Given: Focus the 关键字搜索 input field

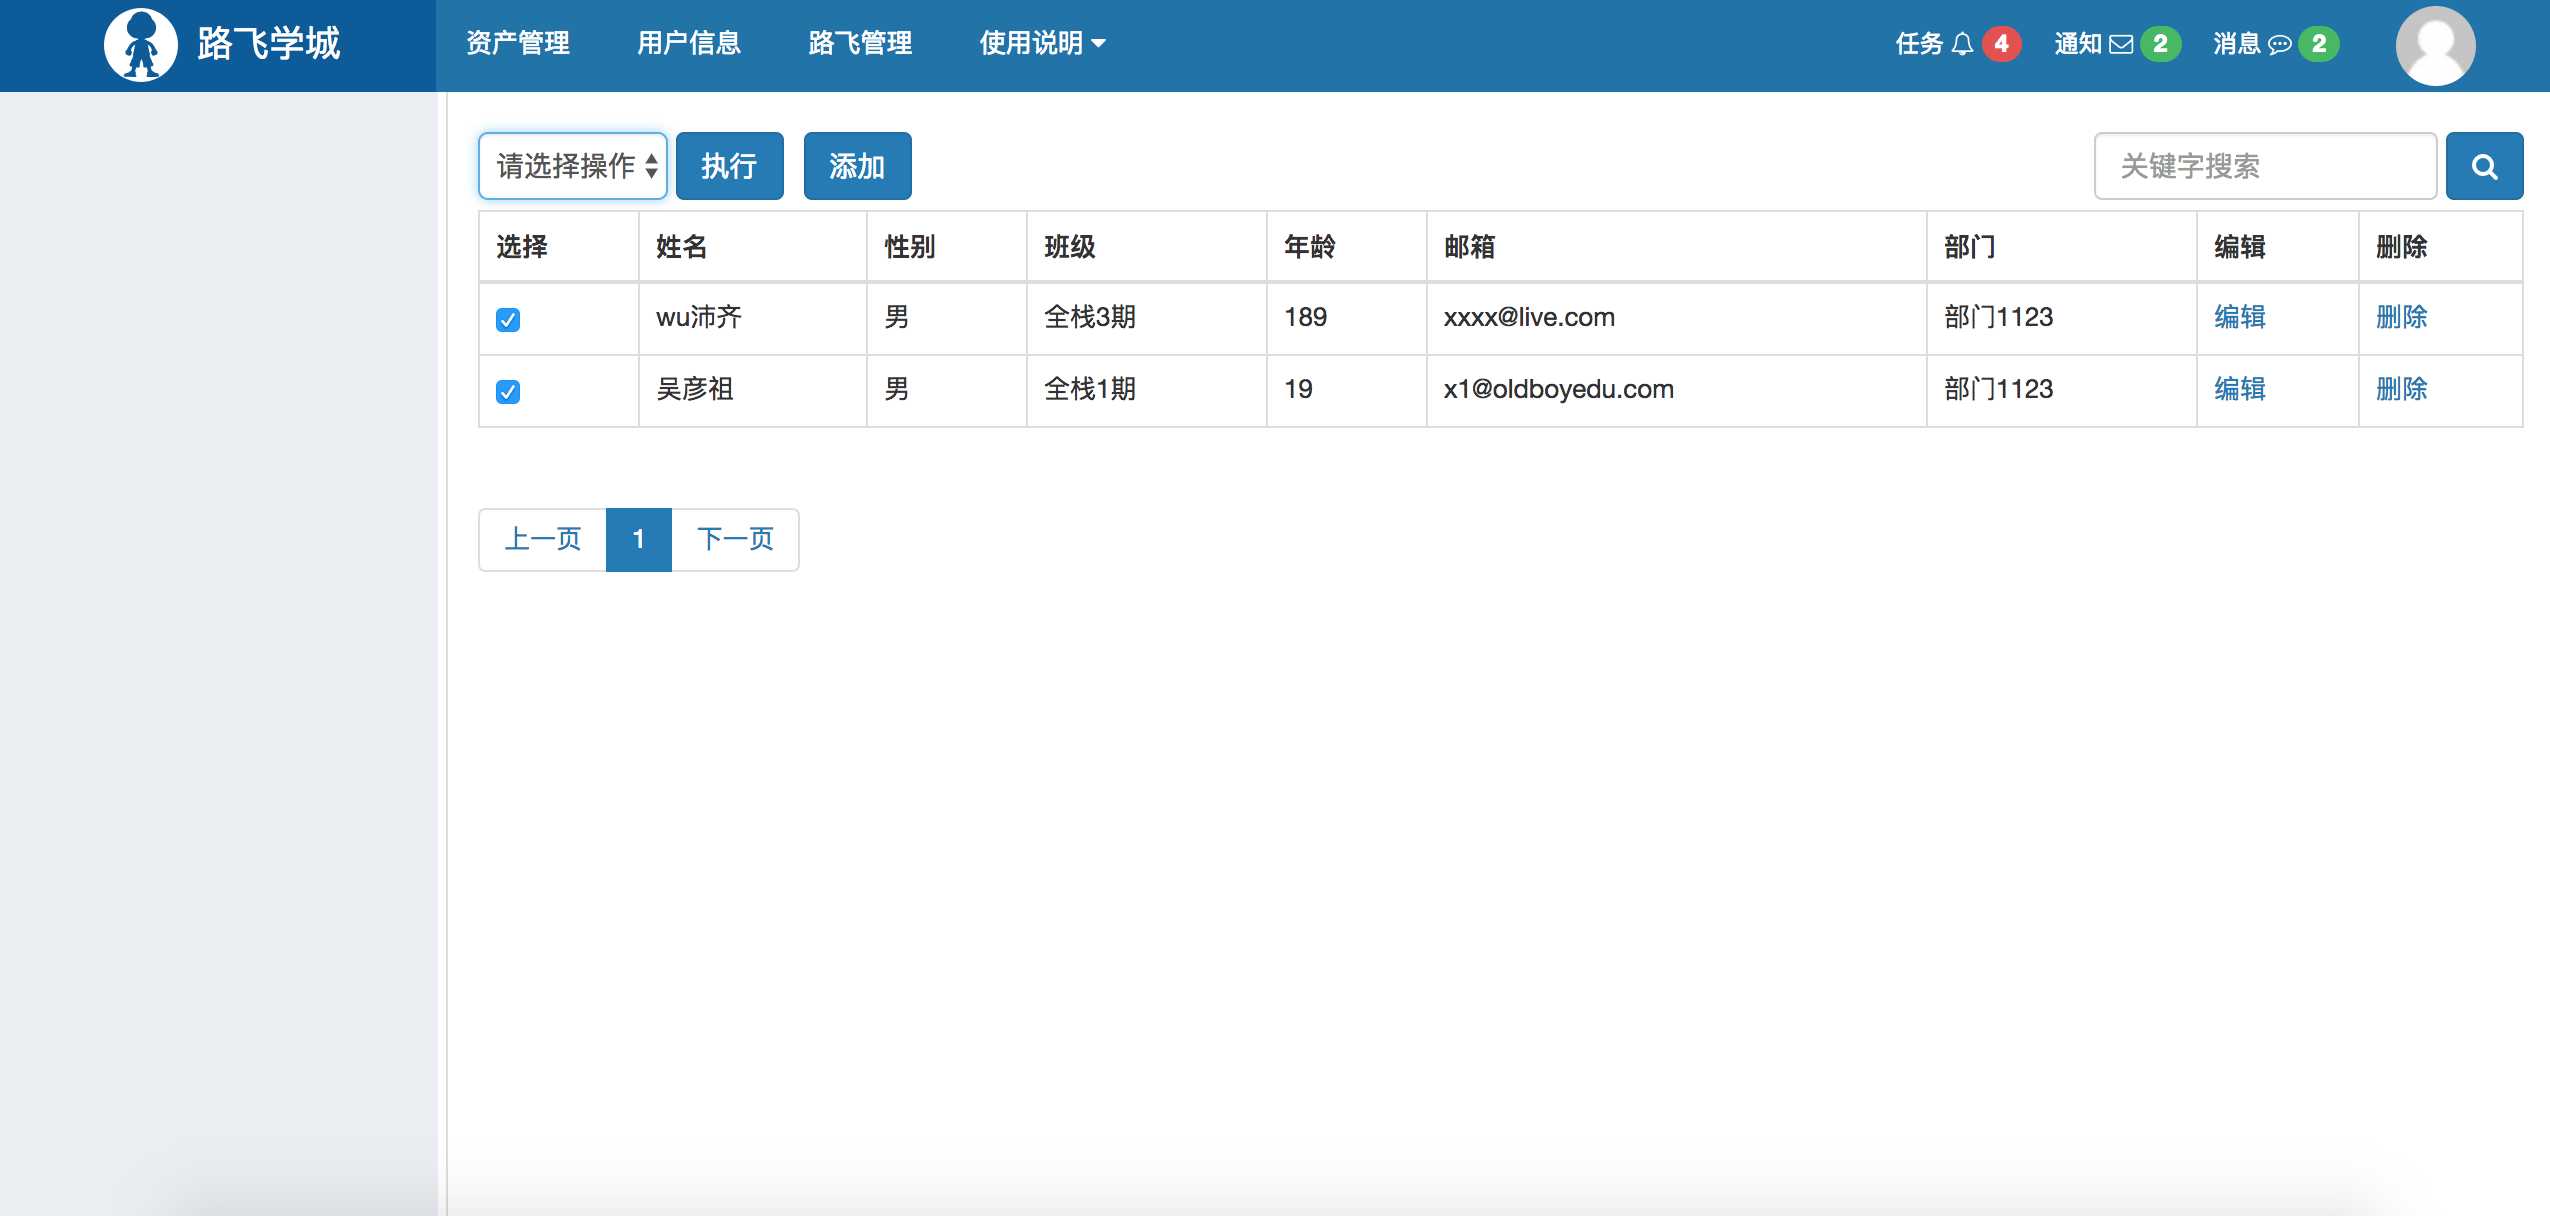Looking at the screenshot, I should click(2265, 166).
